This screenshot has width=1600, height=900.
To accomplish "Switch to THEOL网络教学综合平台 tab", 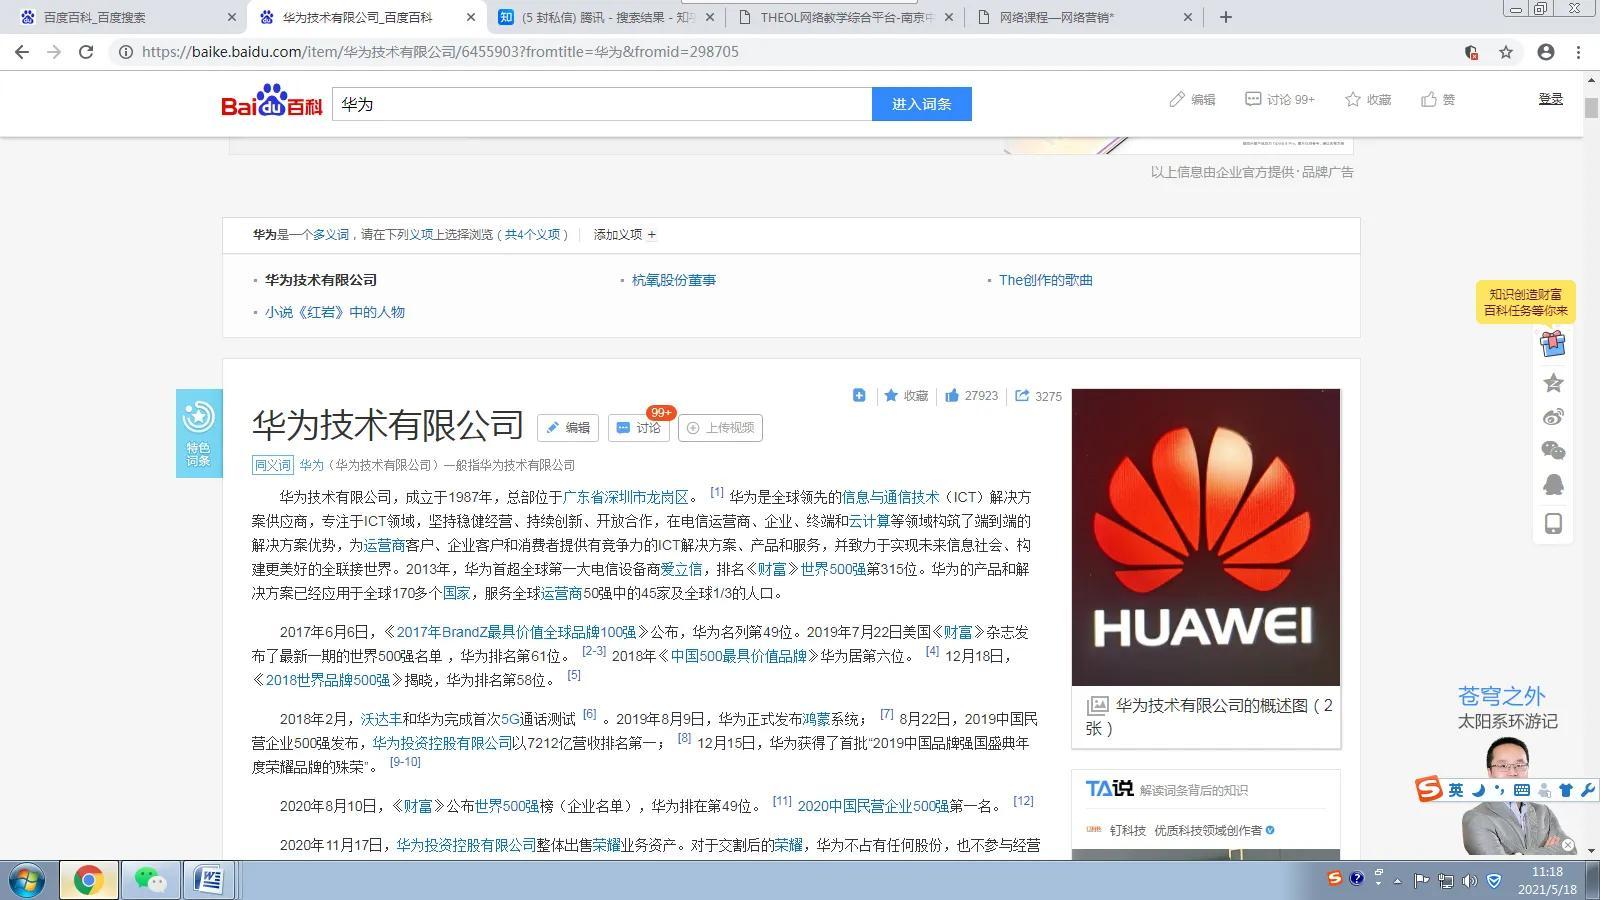I will click(x=846, y=17).
